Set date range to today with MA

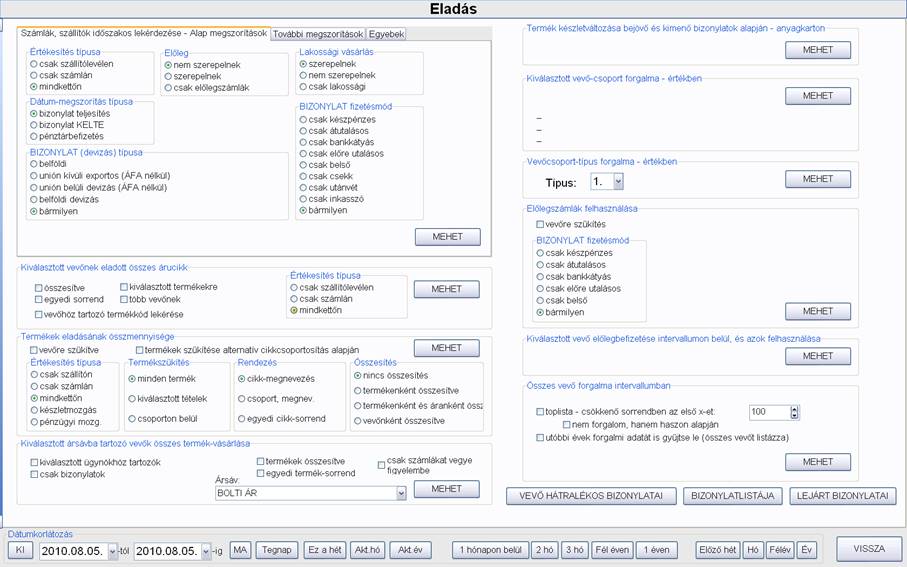click(x=240, y=550)
